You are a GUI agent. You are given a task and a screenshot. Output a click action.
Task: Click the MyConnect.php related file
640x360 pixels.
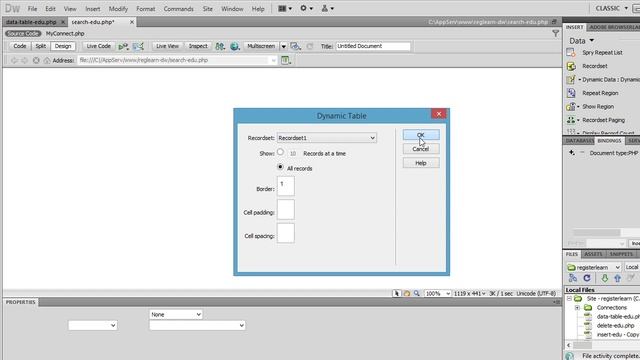[x=65, y=33]
